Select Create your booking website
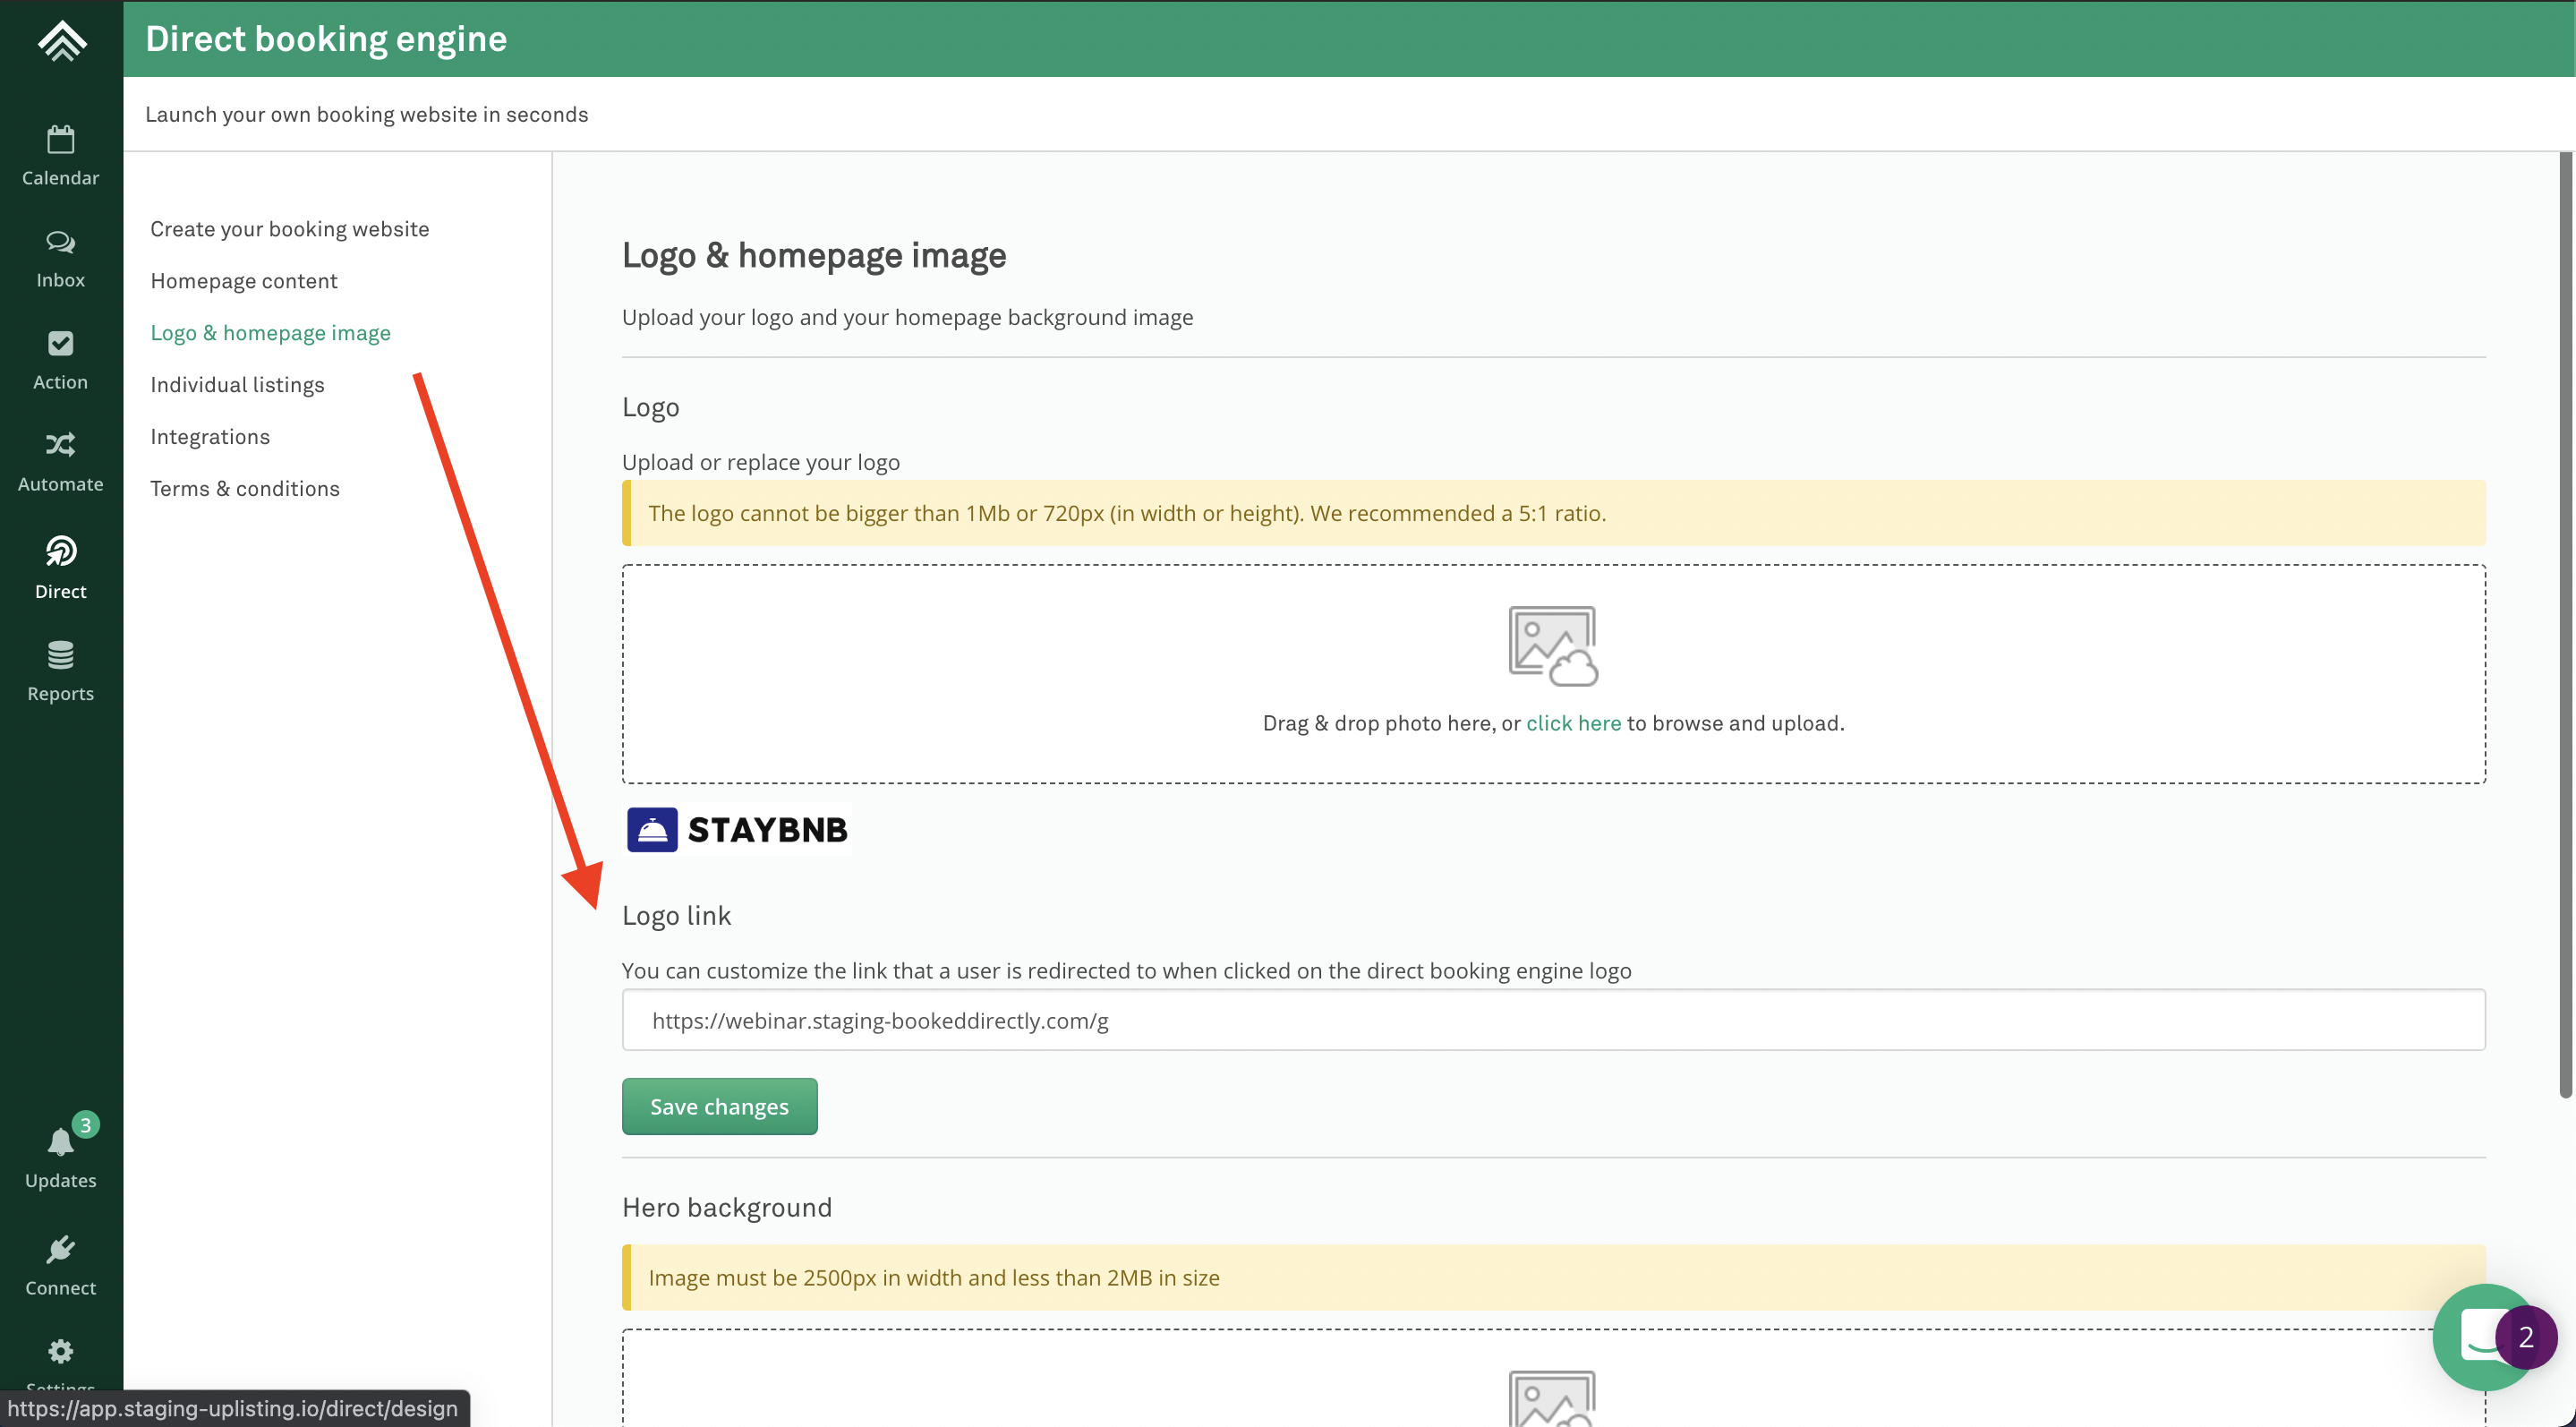This screenshot has height=1427, width=2576. pyautogui.click(x=290, y=229)
